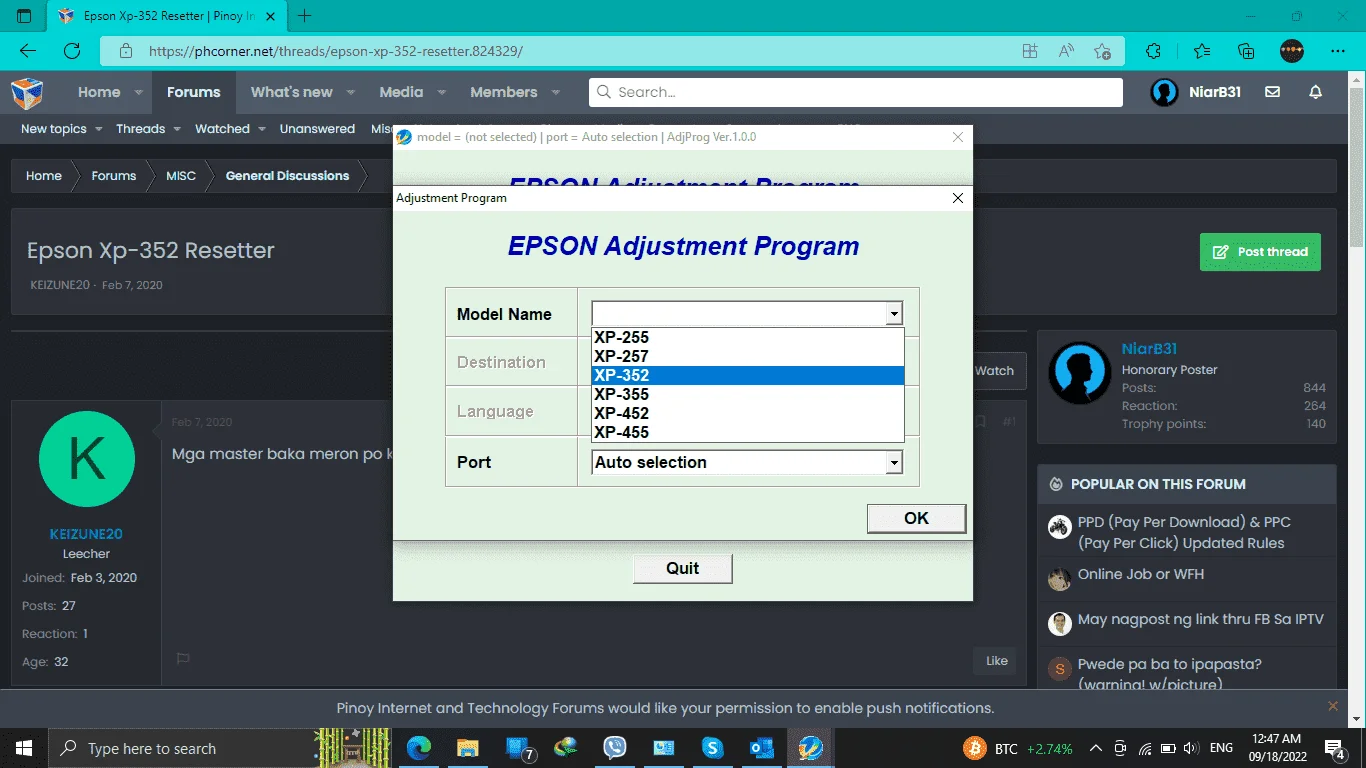Open the MISC breadcrumb link

[181, 176]
